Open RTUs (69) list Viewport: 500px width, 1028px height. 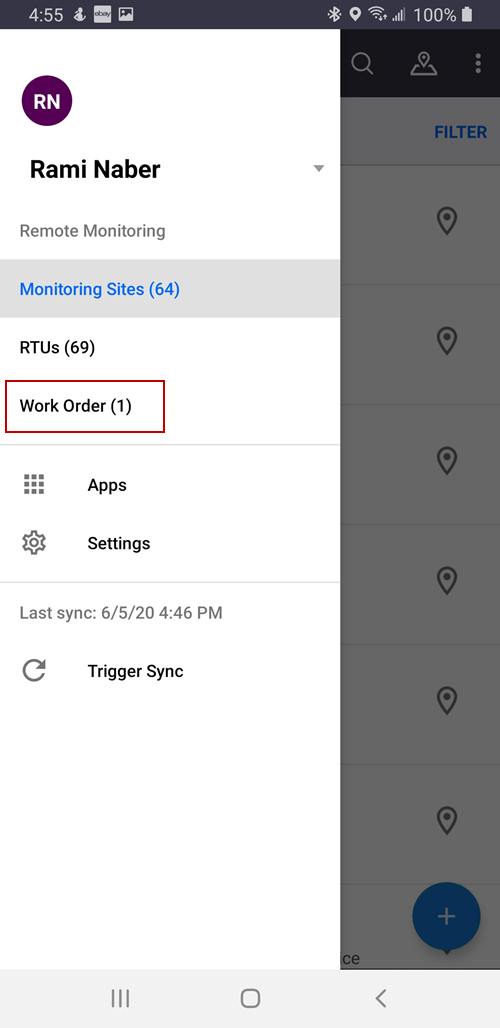click(x=170, y=347)
